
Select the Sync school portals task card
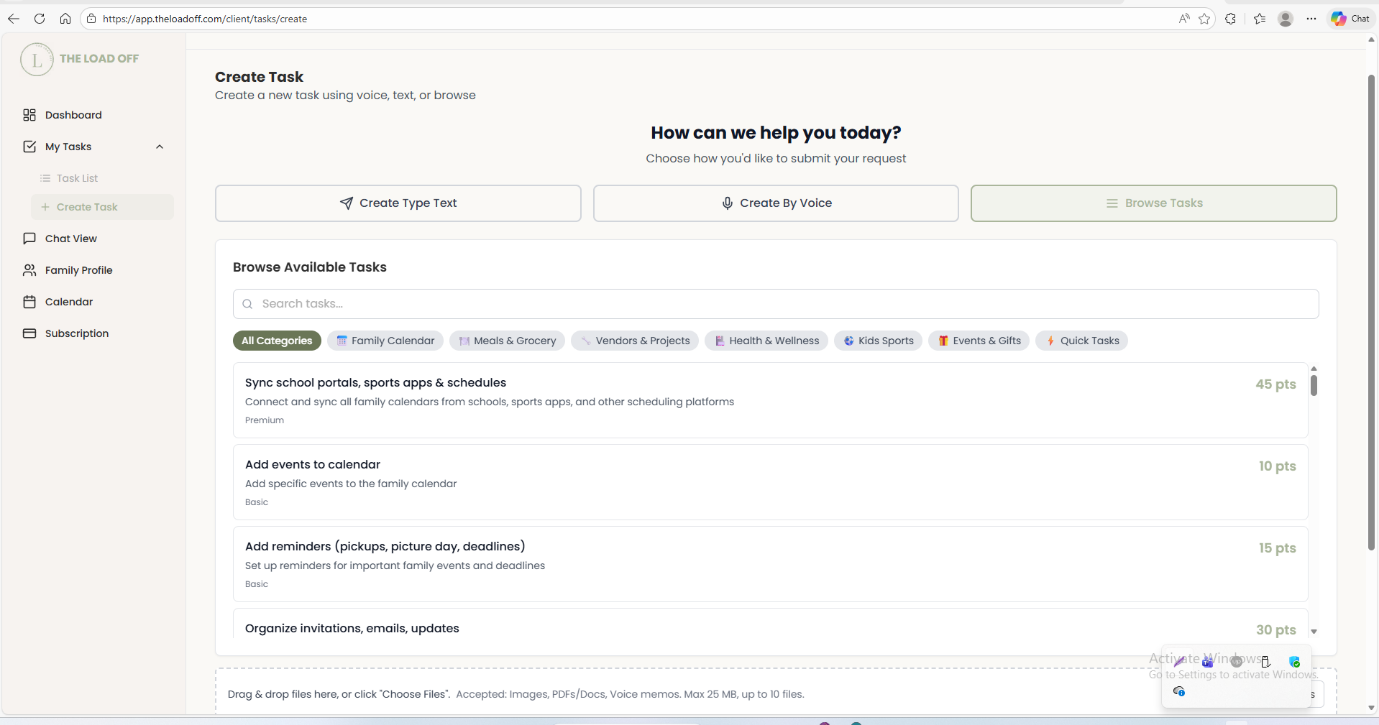click(771, 400)
